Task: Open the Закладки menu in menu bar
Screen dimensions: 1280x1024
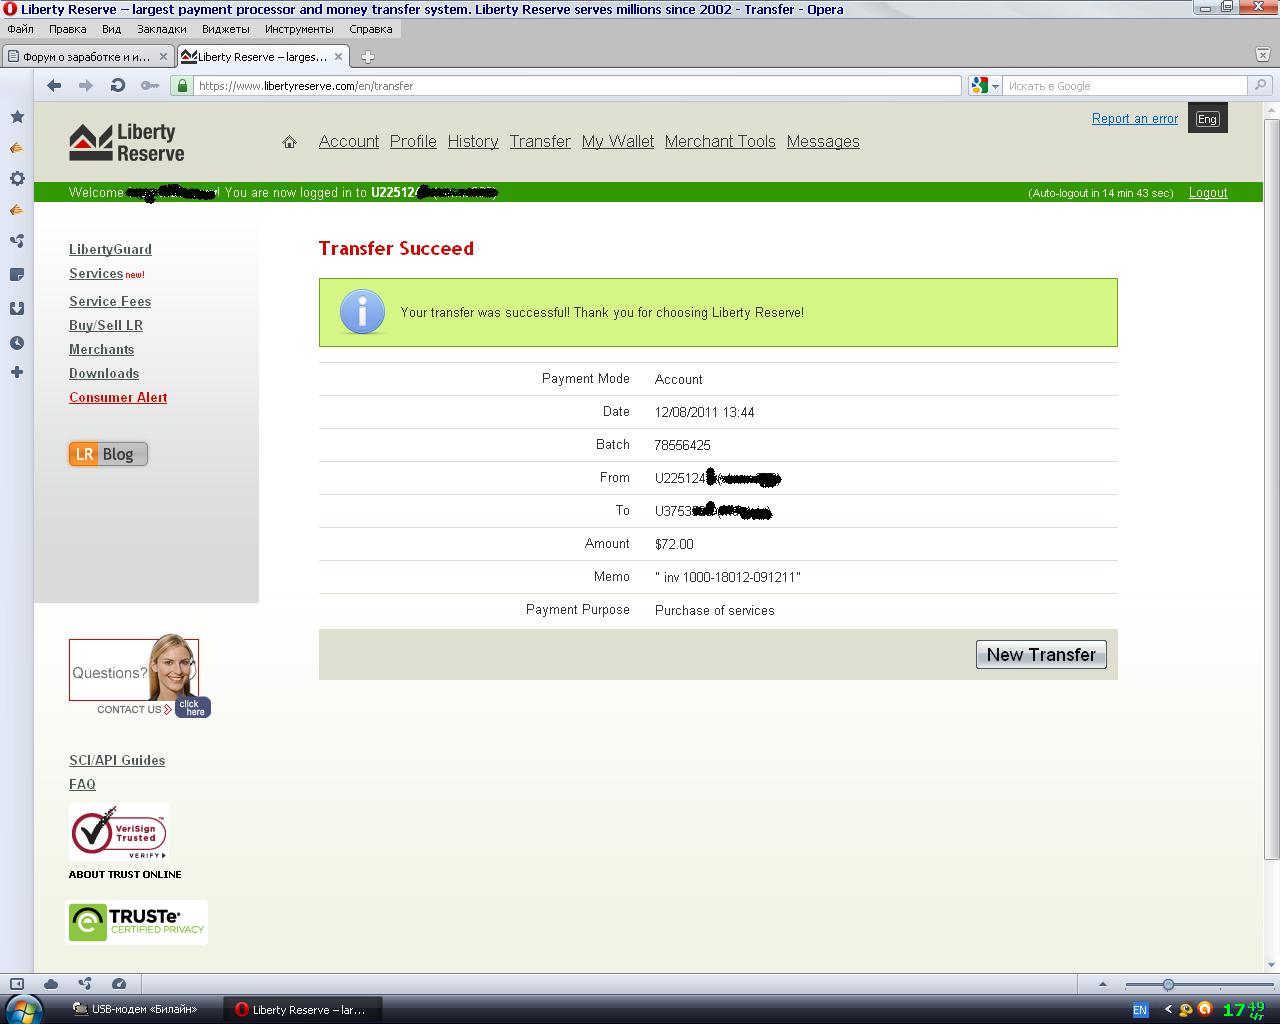Action: [x=161, y=29]
